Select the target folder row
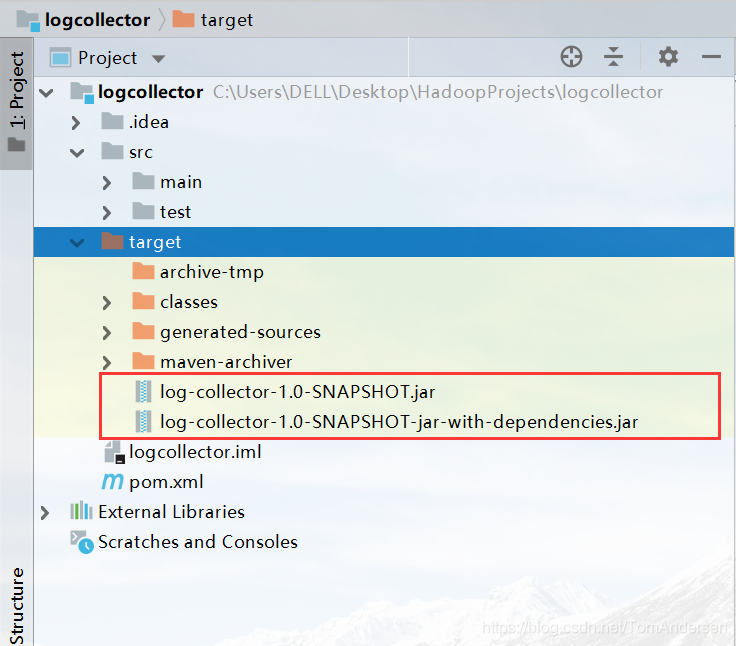Screen dimensions: 736x646 [383, 242]
